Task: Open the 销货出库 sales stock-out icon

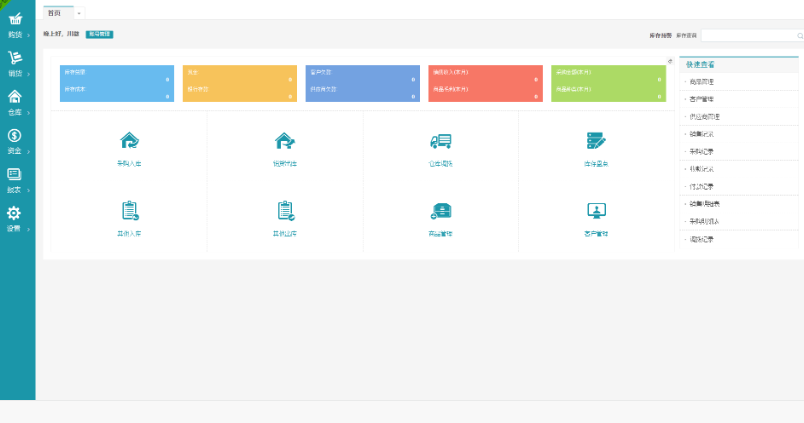Action: pyautogui.click(x=285, y=141)
